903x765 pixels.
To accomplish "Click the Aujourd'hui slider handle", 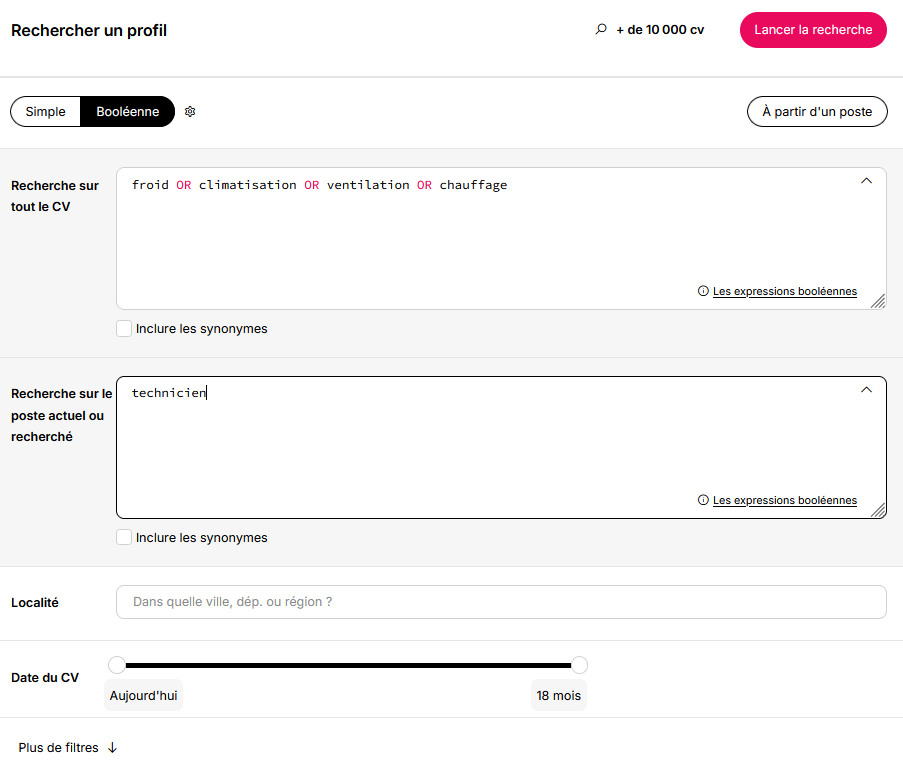I will pos(117,665).
